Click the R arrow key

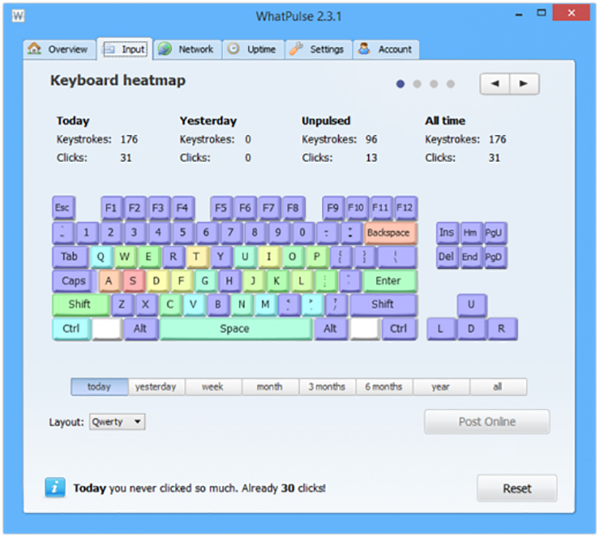(502, 329)
